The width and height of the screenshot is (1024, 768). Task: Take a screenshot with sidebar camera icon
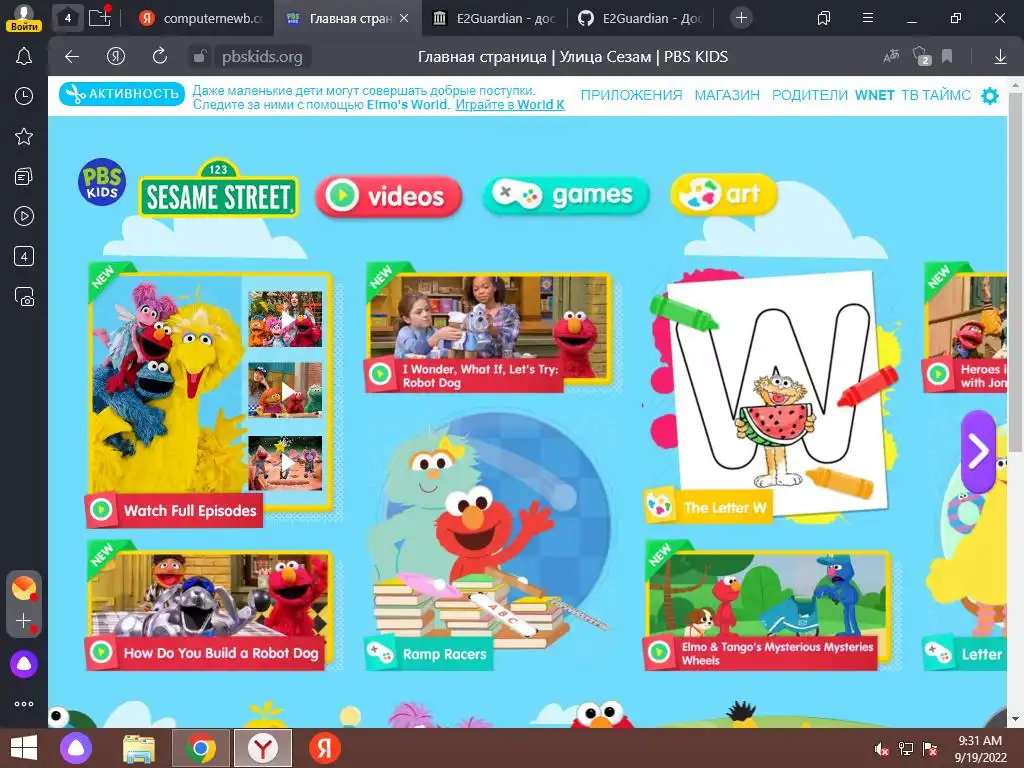click(24, 296)
